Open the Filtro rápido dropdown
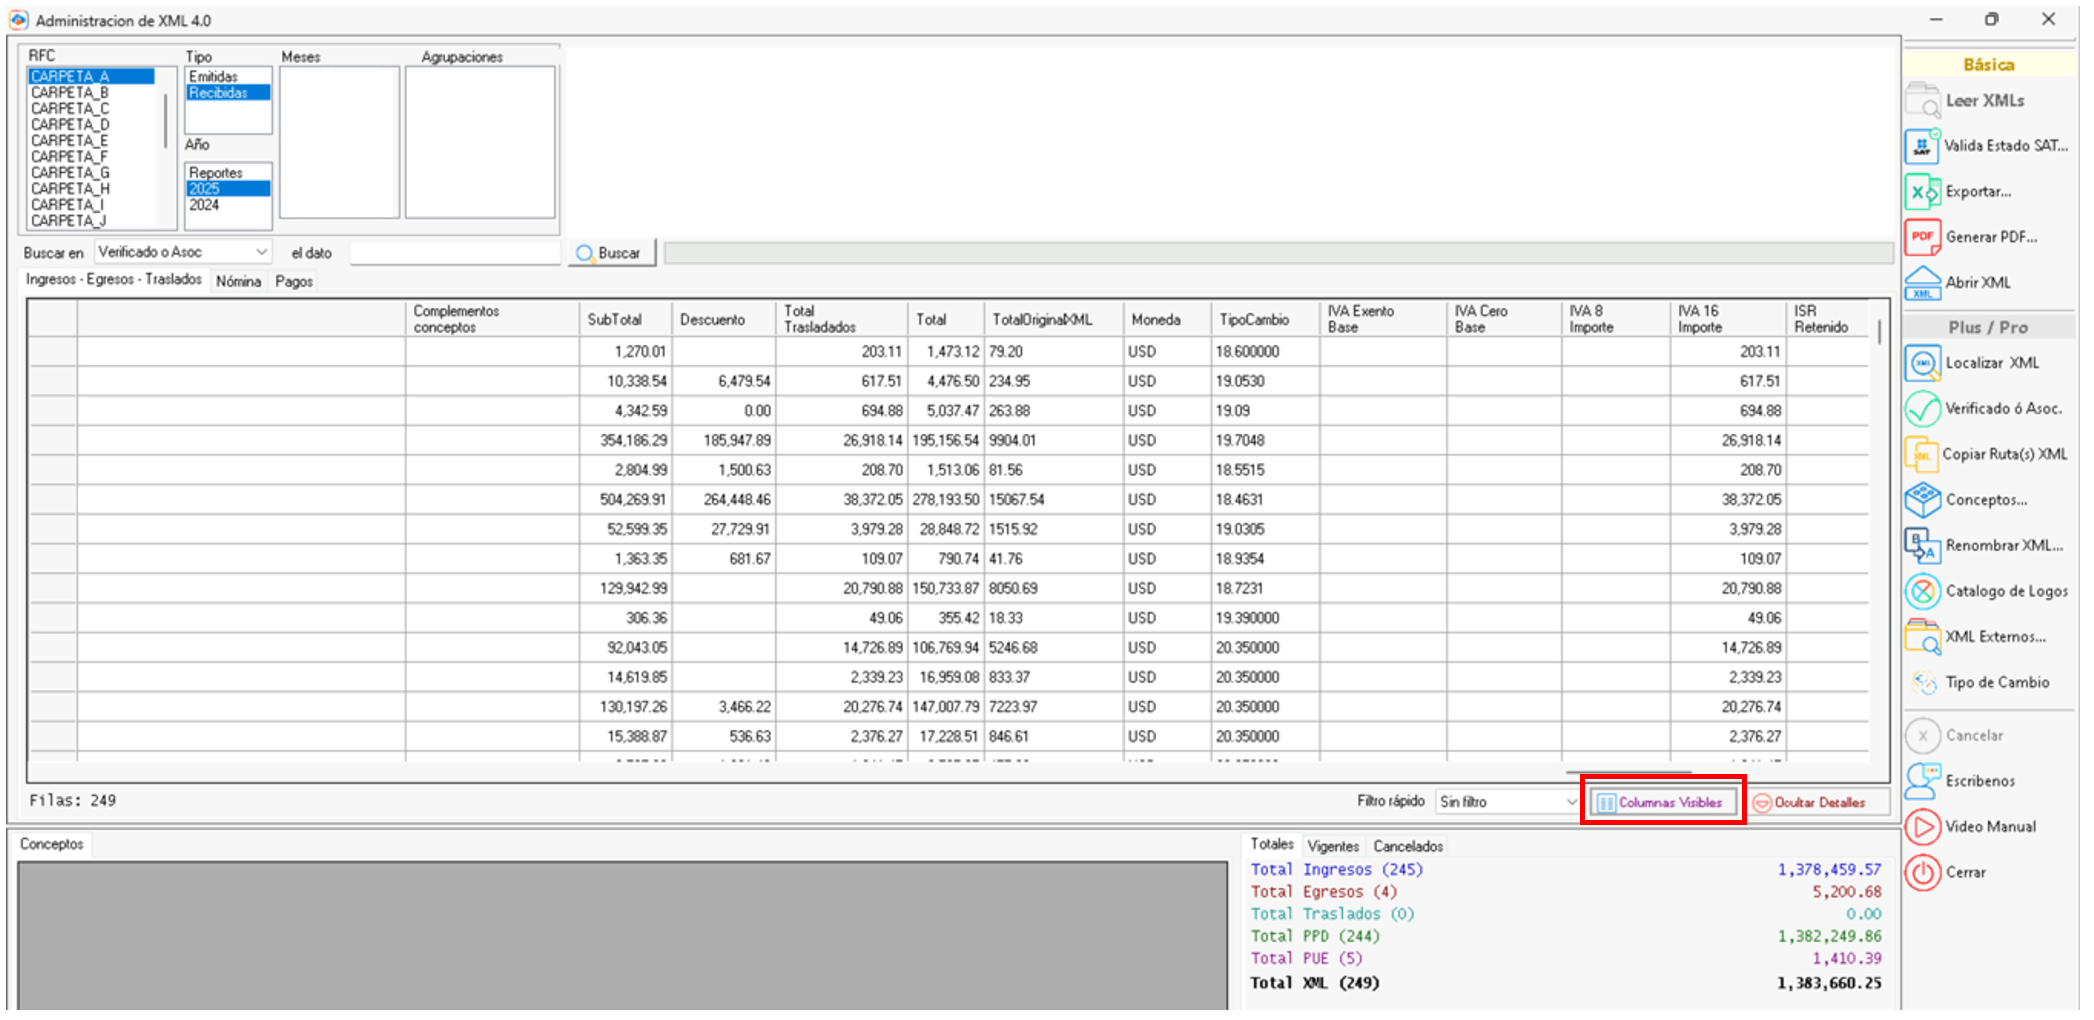 tap(1568, 802)
